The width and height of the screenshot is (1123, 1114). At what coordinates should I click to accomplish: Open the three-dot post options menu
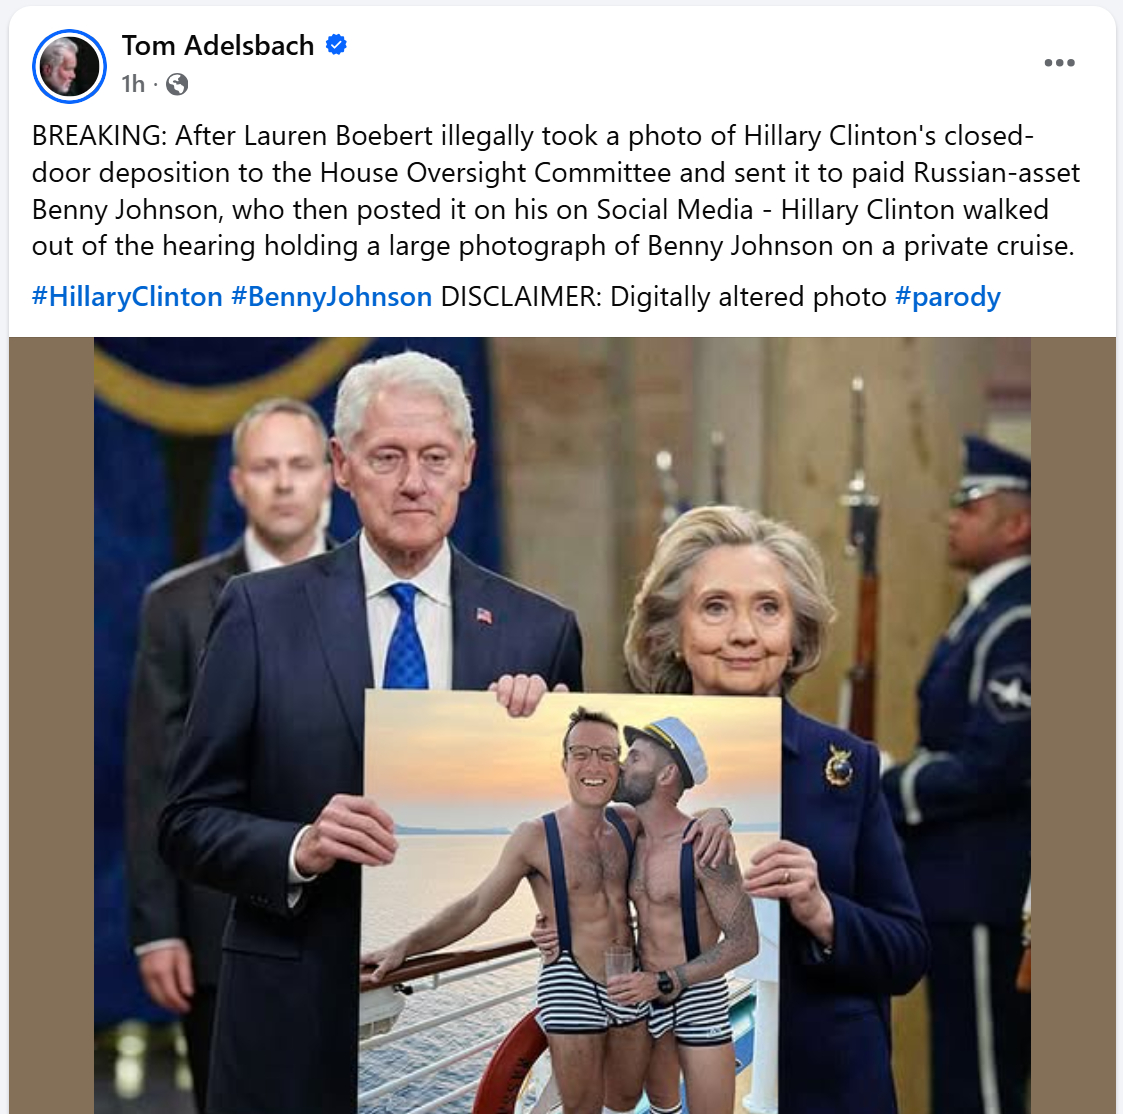(x=1059, y=63)
